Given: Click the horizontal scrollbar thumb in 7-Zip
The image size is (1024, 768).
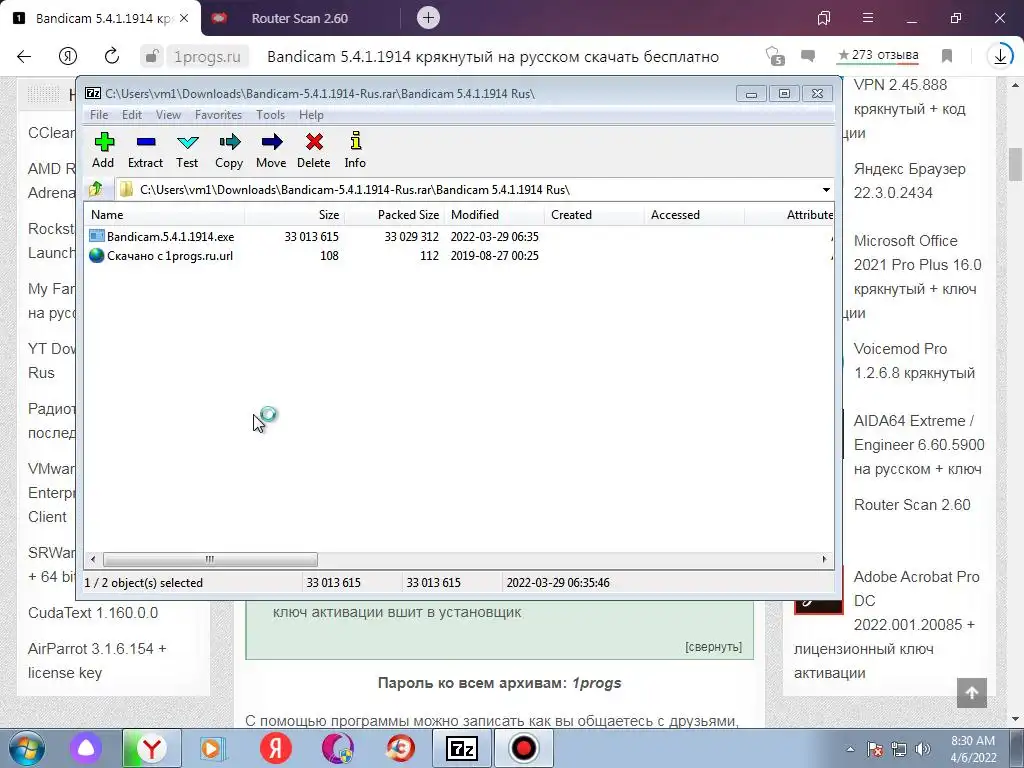Looking at the screenshot, I should (x=210, y=560).
